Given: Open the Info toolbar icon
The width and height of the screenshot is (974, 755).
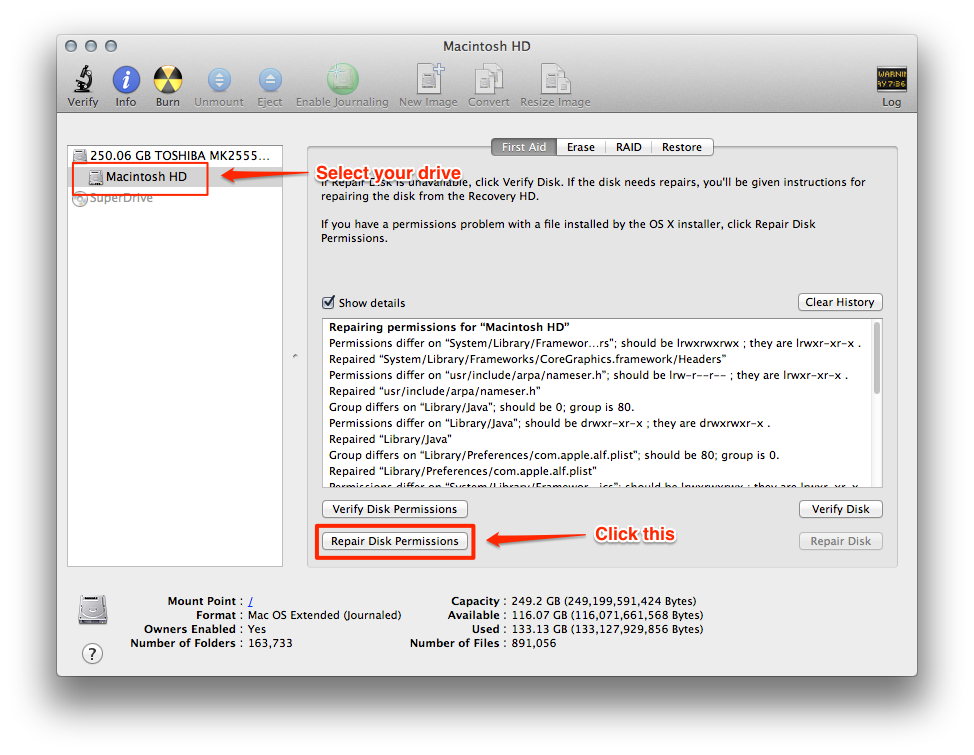Looking at the screenshot, I should tap(126, 80).
